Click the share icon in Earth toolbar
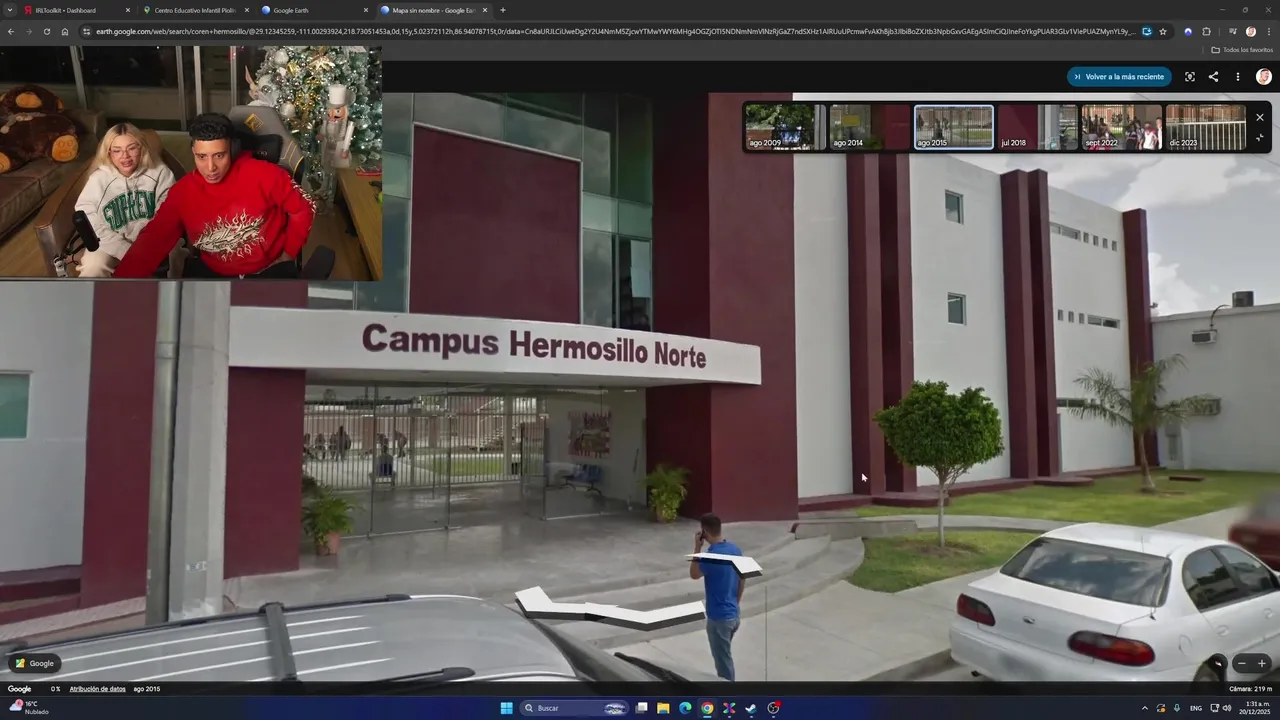Image resolution: width=1280 pixels, height=720 pixels. 1213,77
